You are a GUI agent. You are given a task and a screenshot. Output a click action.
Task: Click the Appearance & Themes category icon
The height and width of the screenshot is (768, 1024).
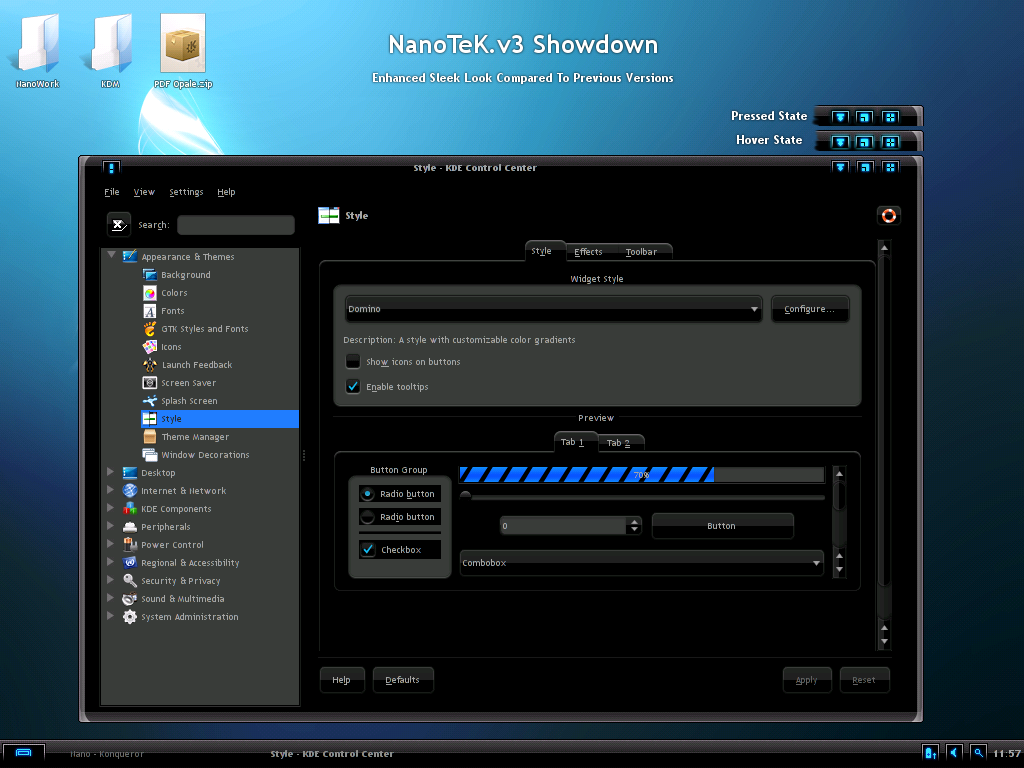[x=129, y=256]
